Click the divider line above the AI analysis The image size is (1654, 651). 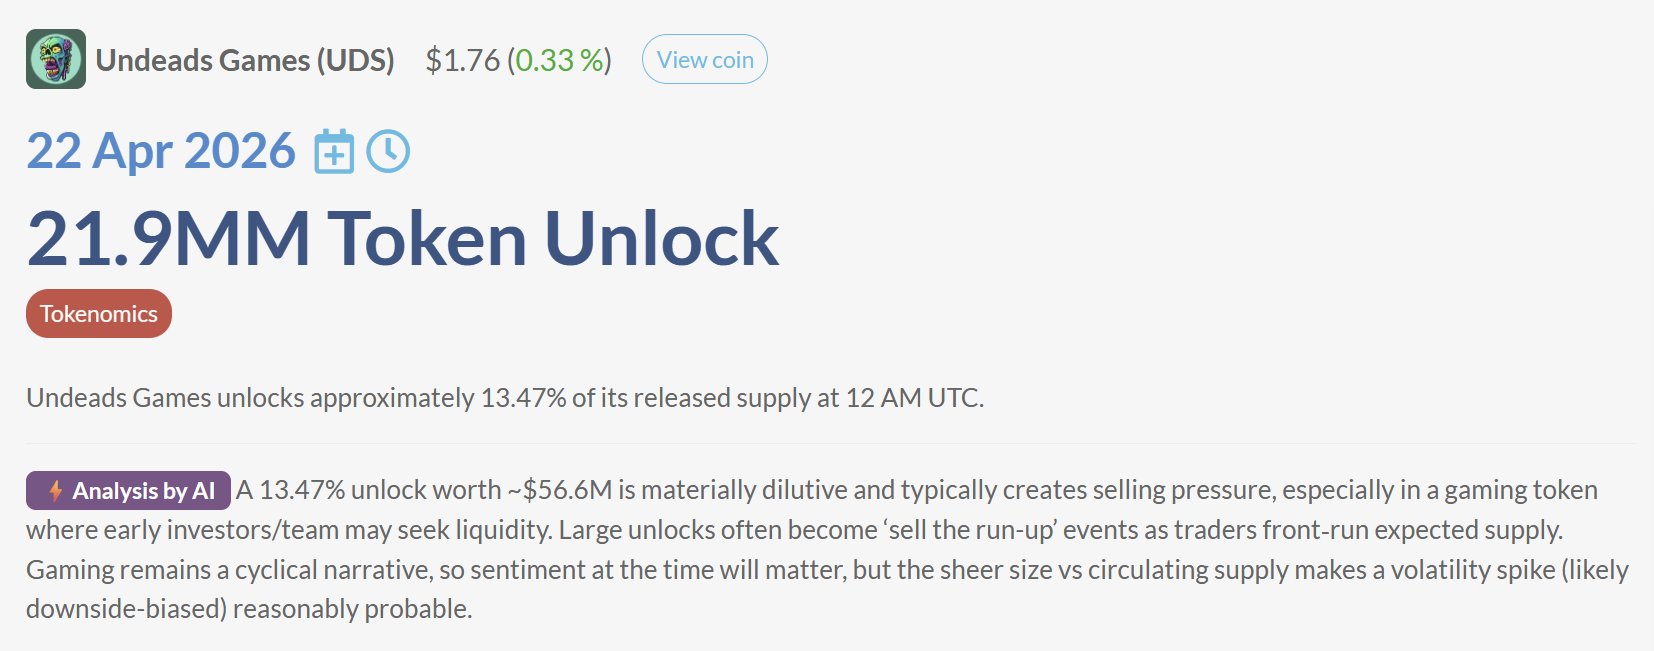[830, 443]
